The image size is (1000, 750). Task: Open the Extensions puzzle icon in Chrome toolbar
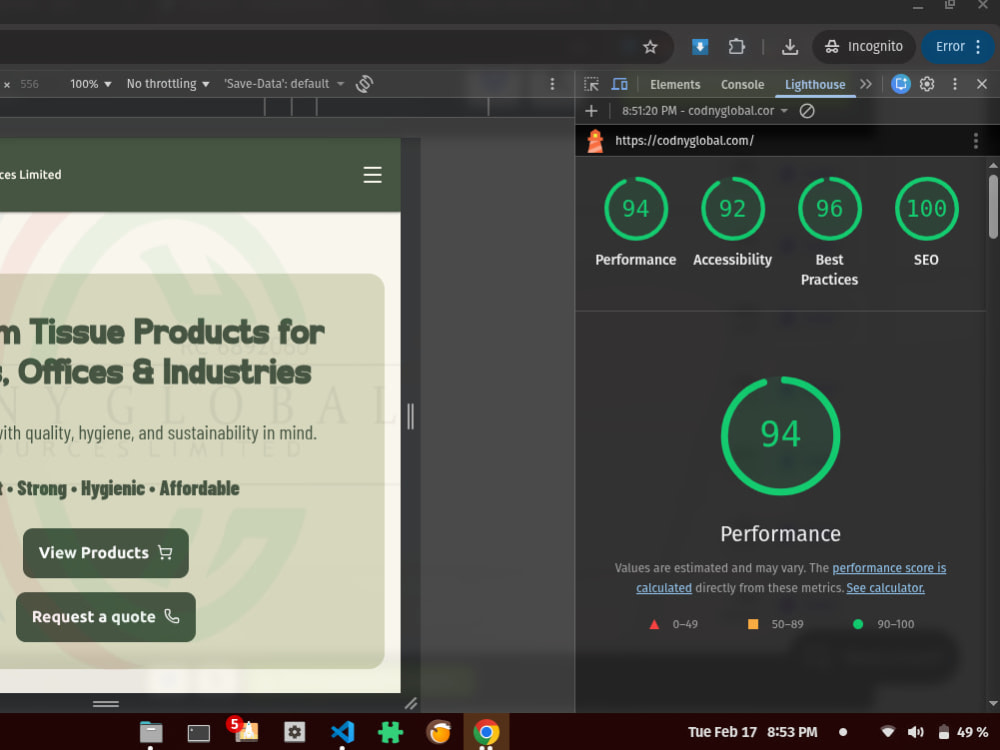click(x=737, y=47)
